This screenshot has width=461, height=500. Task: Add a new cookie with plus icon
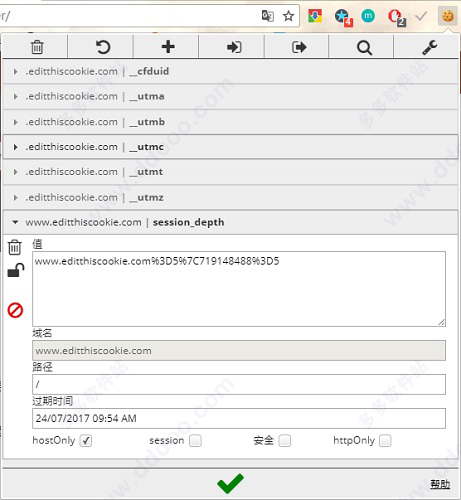[168, 47]
